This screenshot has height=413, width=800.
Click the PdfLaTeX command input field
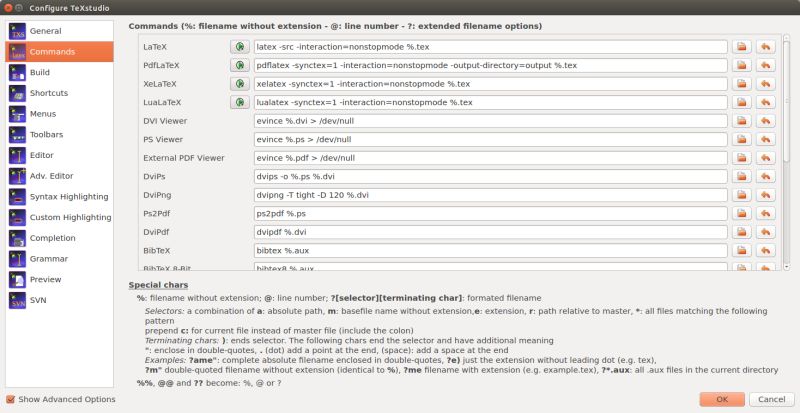point(491,65)
